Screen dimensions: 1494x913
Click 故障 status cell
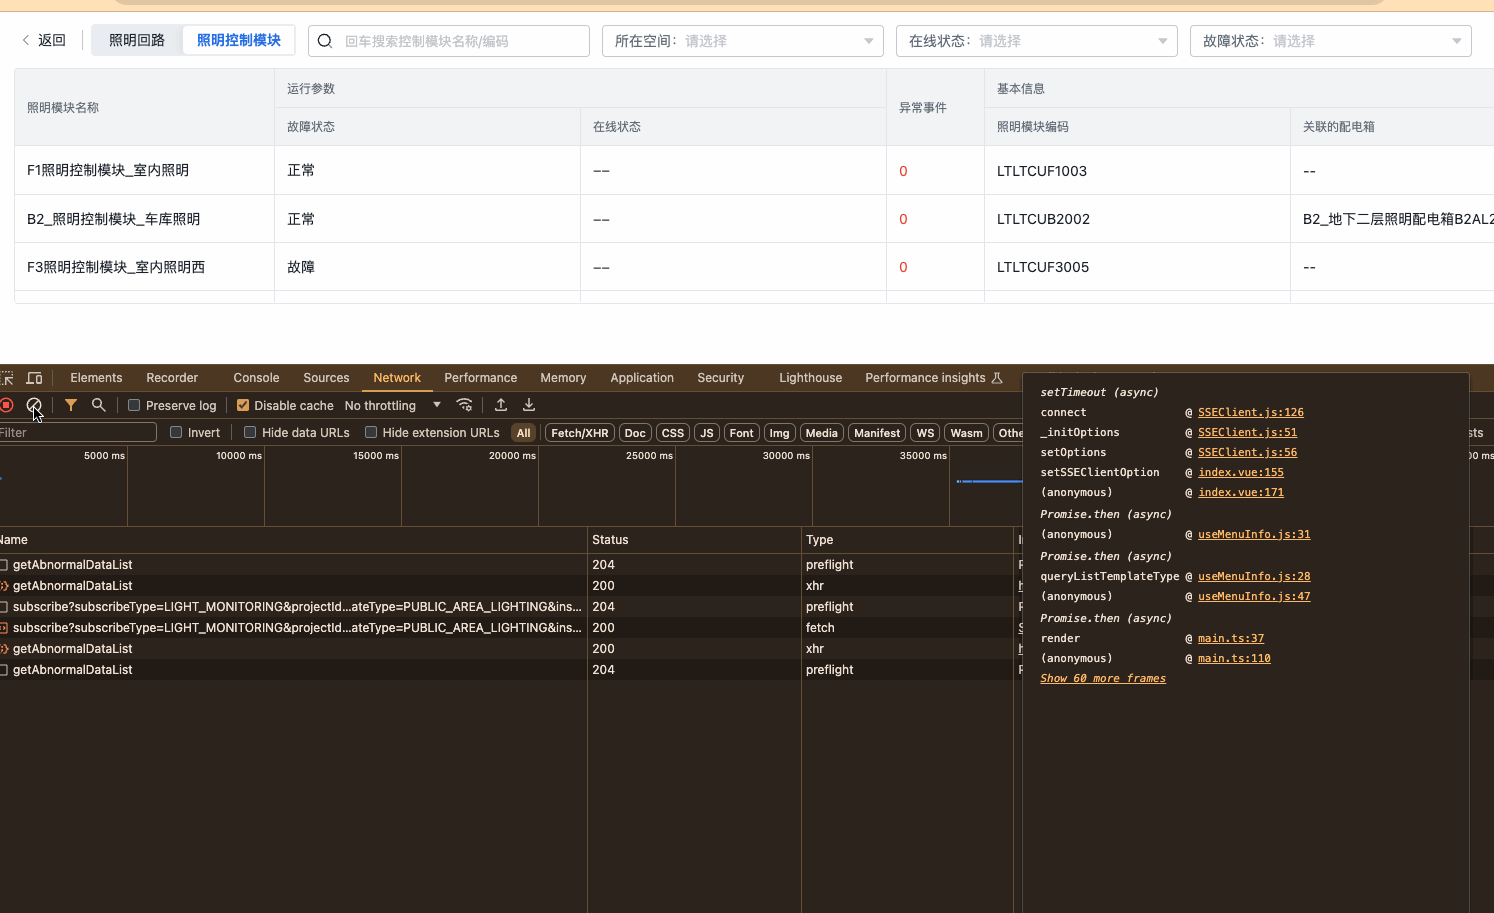tap(301, 267)
